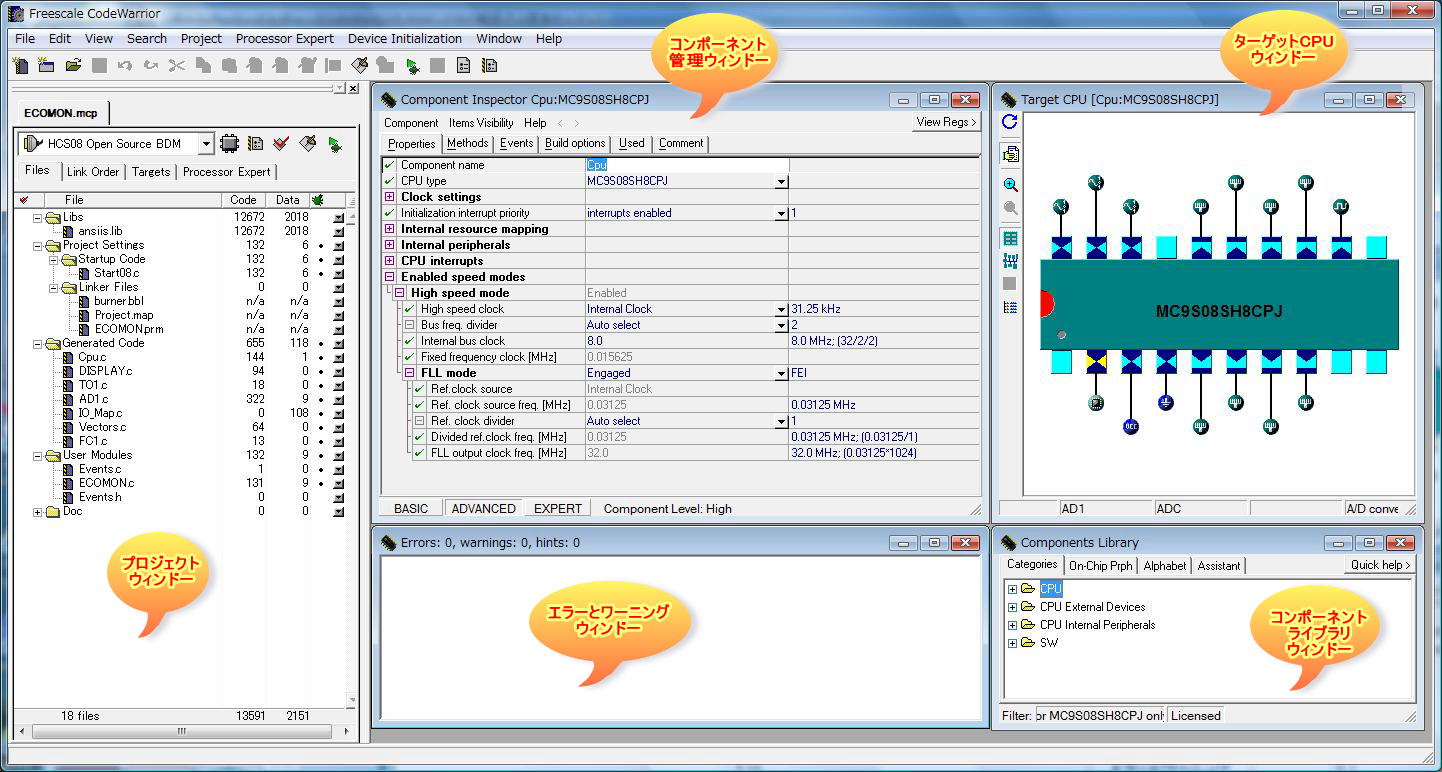
Task: Open the Device Initialization menu
Action: pos(405,39)
